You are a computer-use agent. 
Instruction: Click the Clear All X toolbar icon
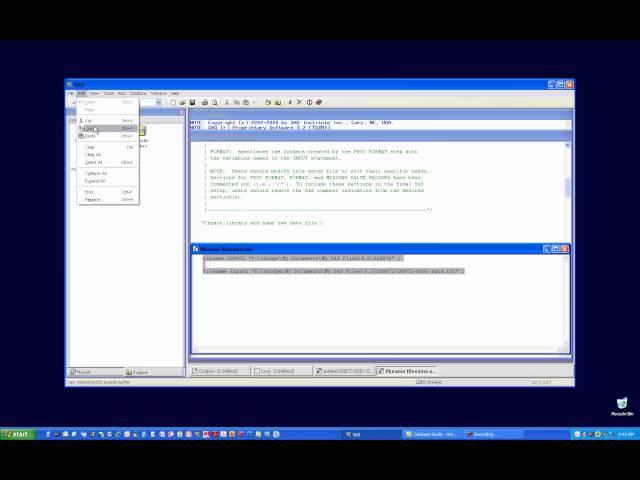[x=299, y=102]
